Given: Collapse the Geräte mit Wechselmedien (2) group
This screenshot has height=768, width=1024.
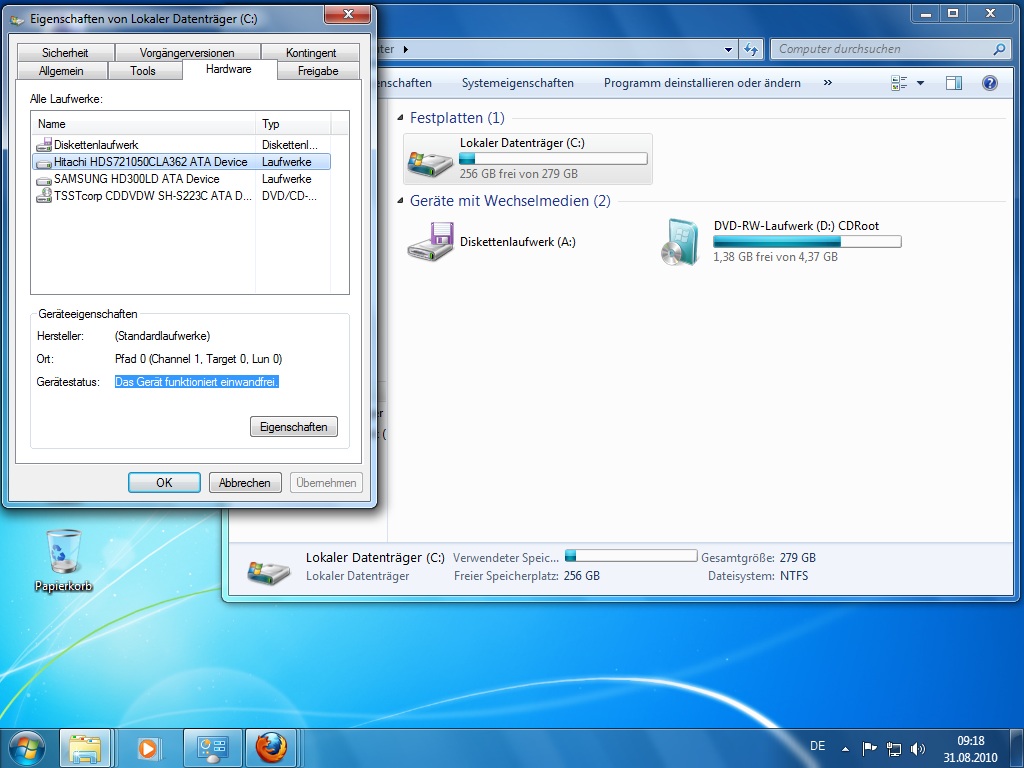Looking at the screenshot, I should (x=400, y=201).
